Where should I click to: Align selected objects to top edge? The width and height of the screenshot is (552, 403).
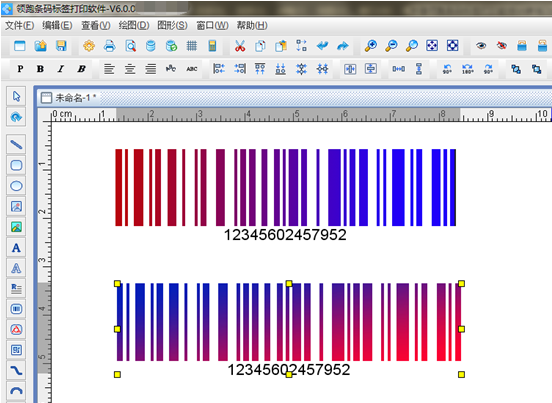point(260,69)
